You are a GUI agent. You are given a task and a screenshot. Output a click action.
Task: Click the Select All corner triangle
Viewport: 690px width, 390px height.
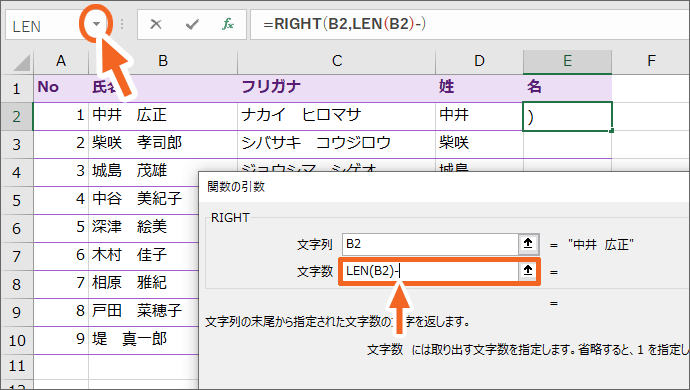tap(21, 62)
